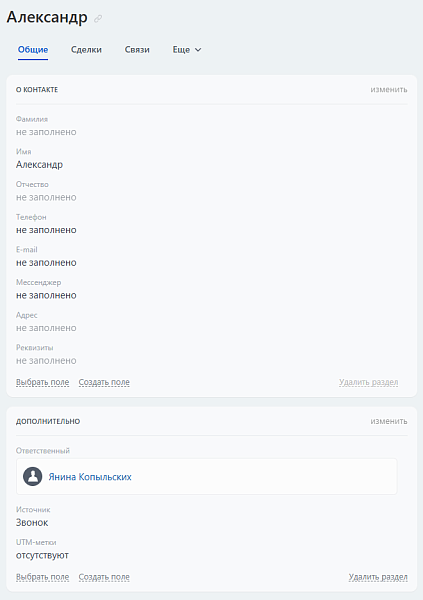Click the UTM-метки value отсутствуют

[x=42, y=555]
